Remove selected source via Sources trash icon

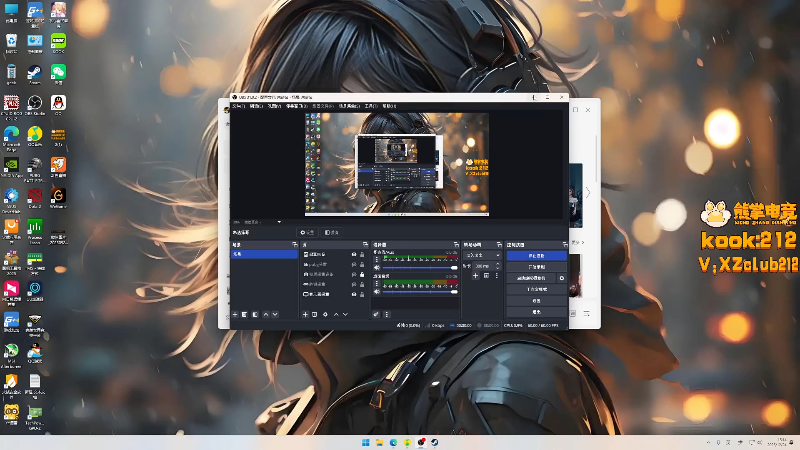[x=315, y=315]
